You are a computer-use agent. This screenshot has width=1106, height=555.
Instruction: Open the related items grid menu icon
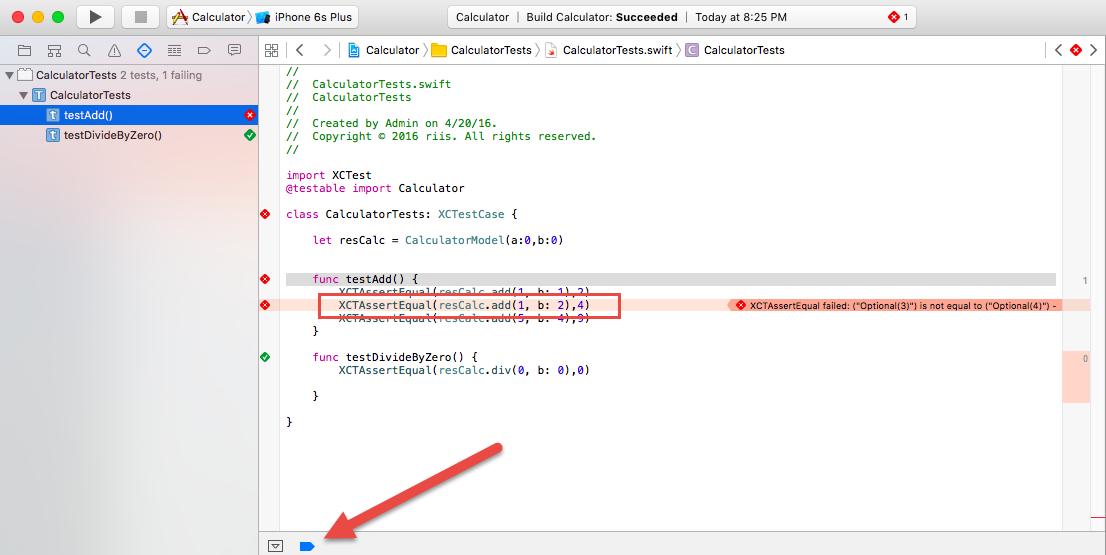tap(272, 50)
